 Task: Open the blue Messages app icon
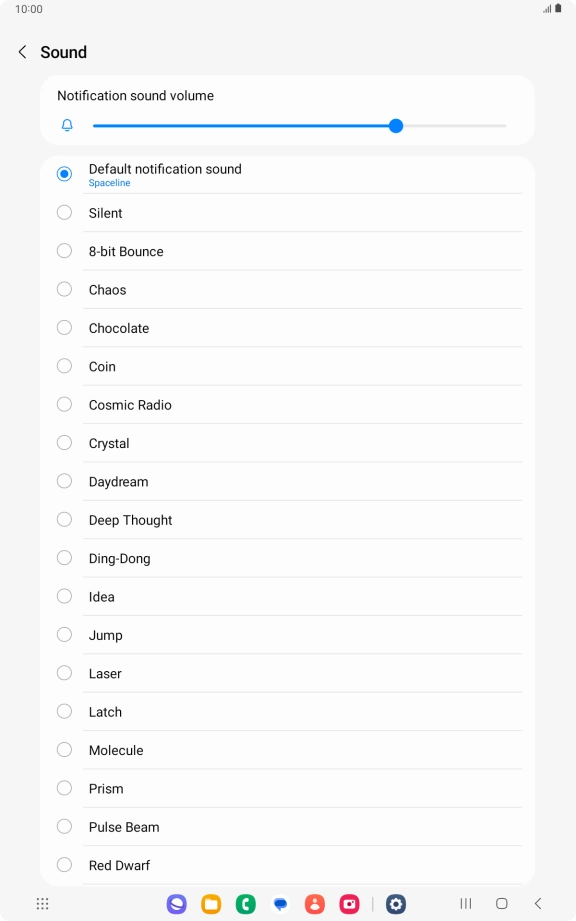(x=281, y=903)
